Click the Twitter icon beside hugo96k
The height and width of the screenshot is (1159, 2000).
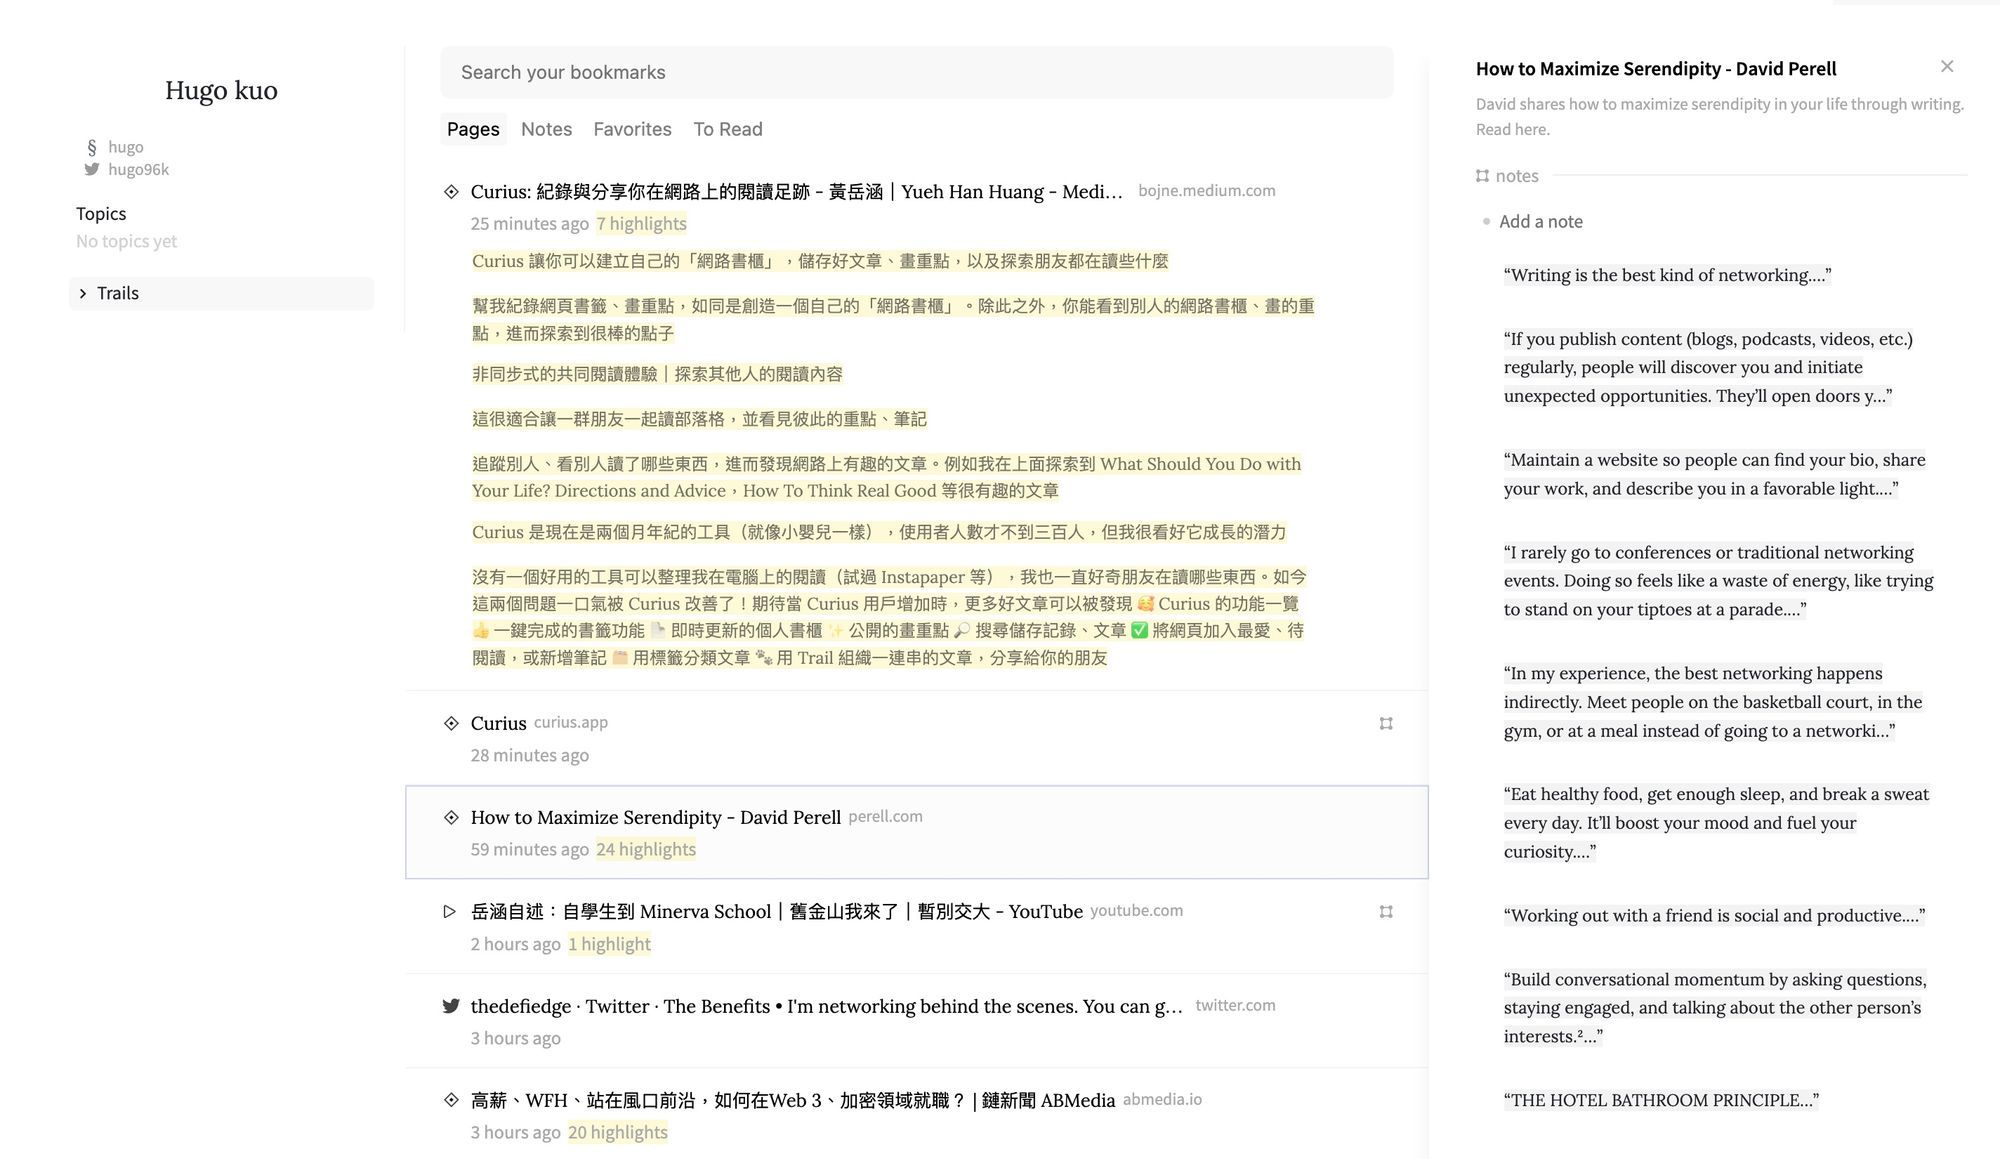tap(92, 169)
